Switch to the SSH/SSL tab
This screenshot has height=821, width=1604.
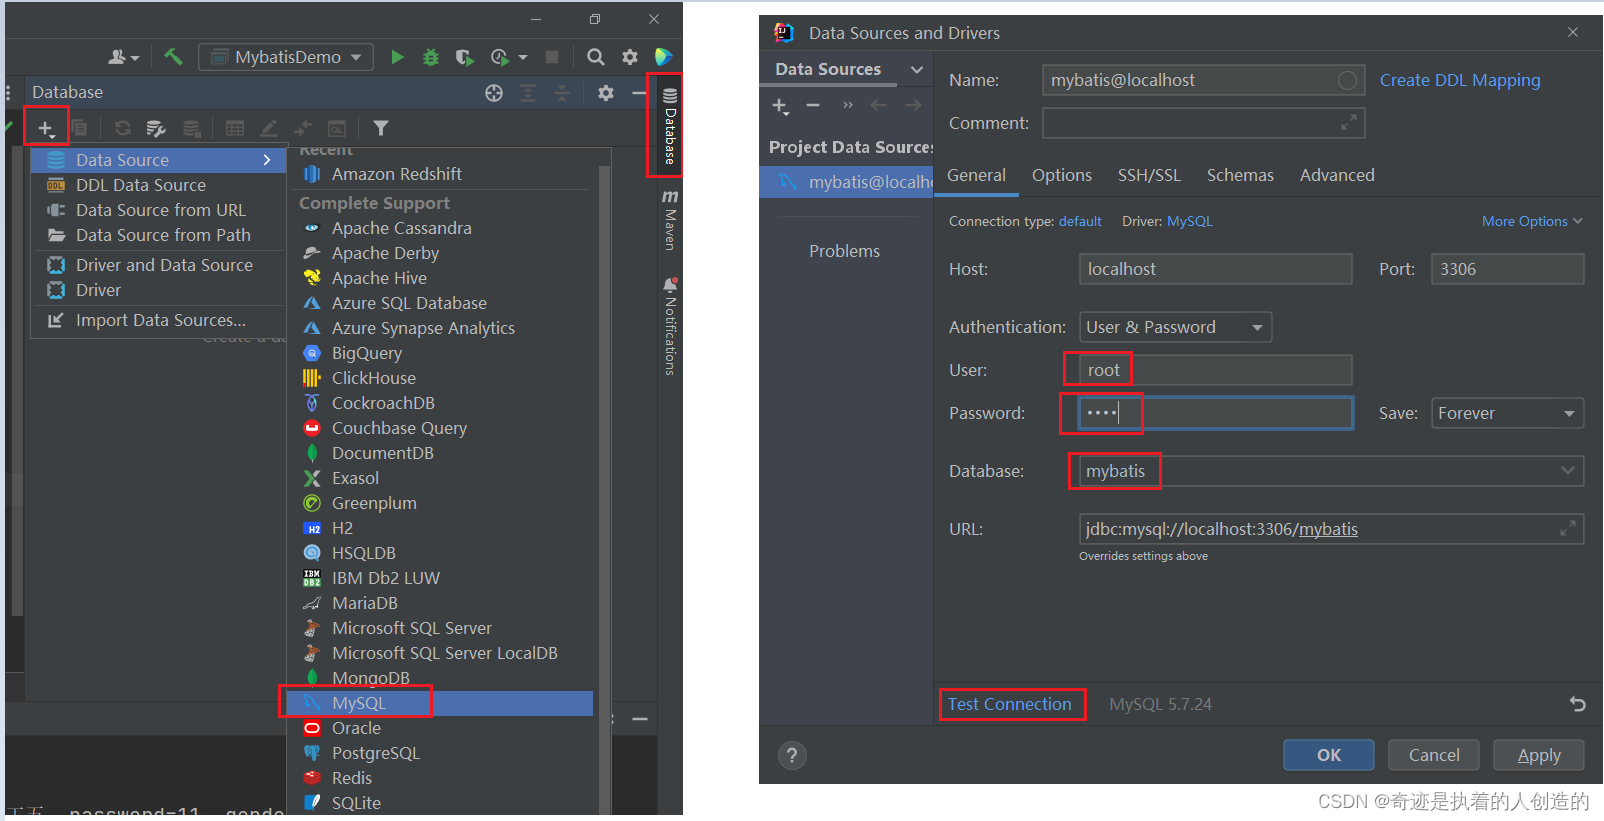[x=1149, y=175]
